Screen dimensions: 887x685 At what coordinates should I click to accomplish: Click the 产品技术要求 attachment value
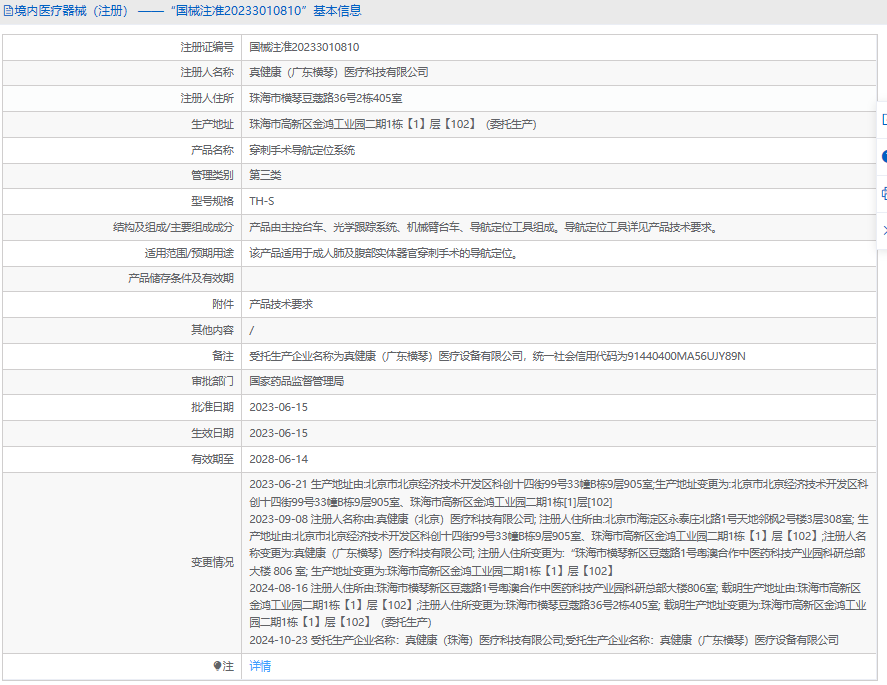point(281,304)
